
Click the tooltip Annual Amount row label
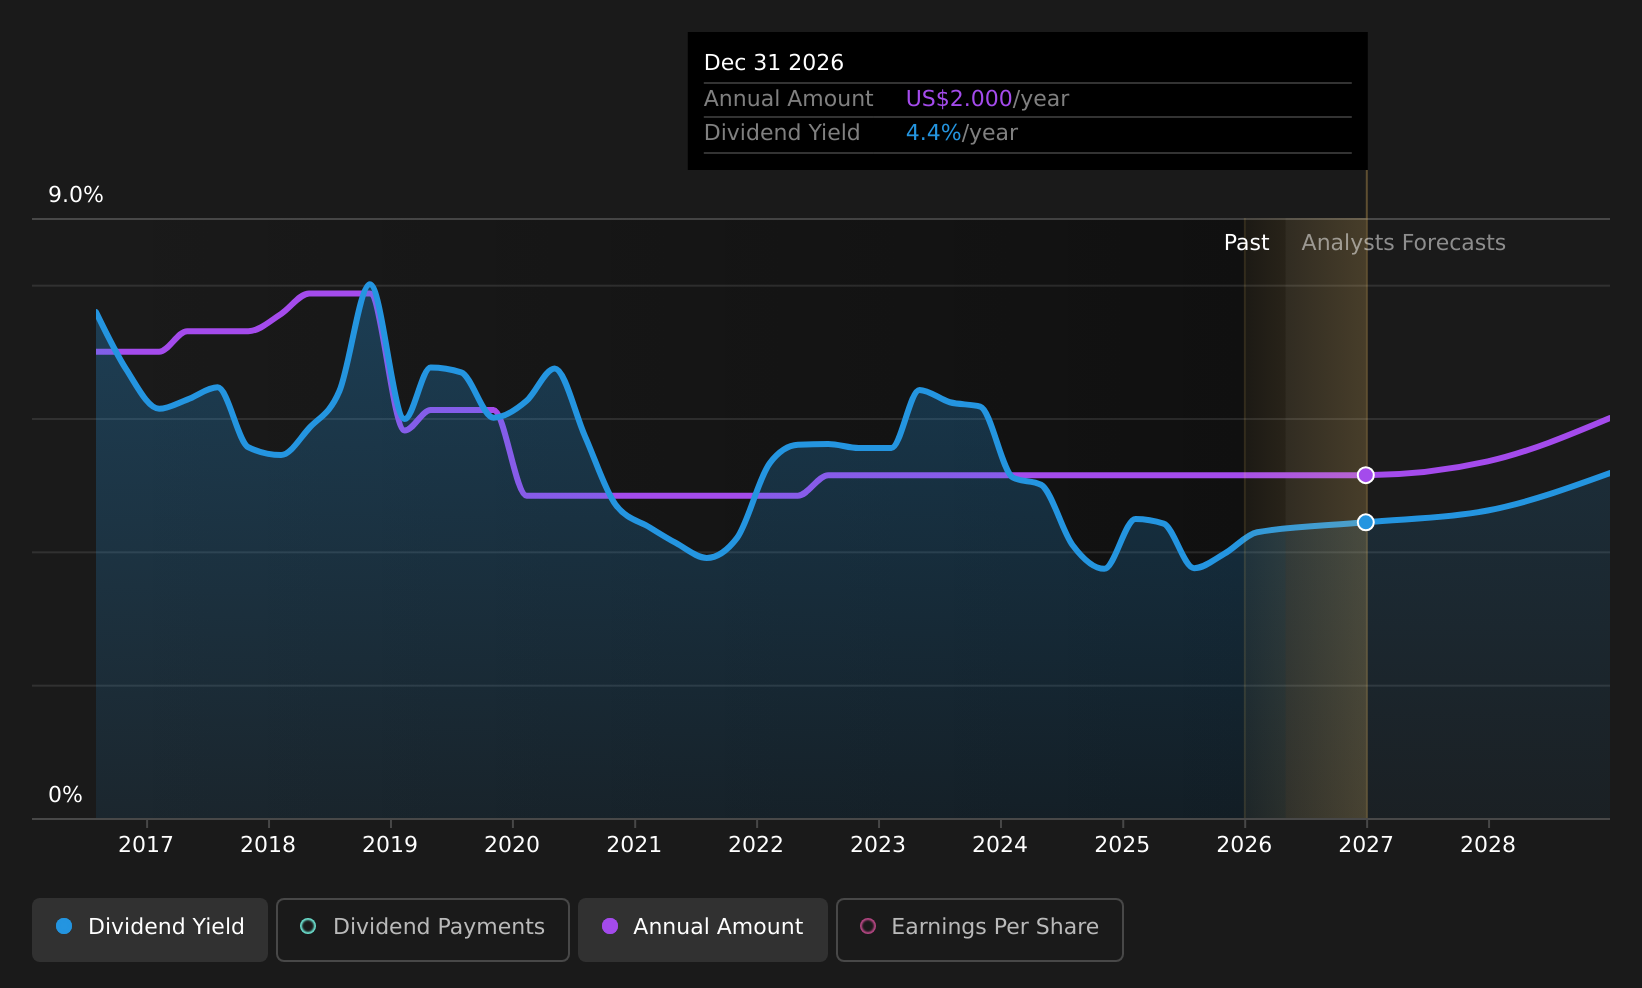coord(788,99)
